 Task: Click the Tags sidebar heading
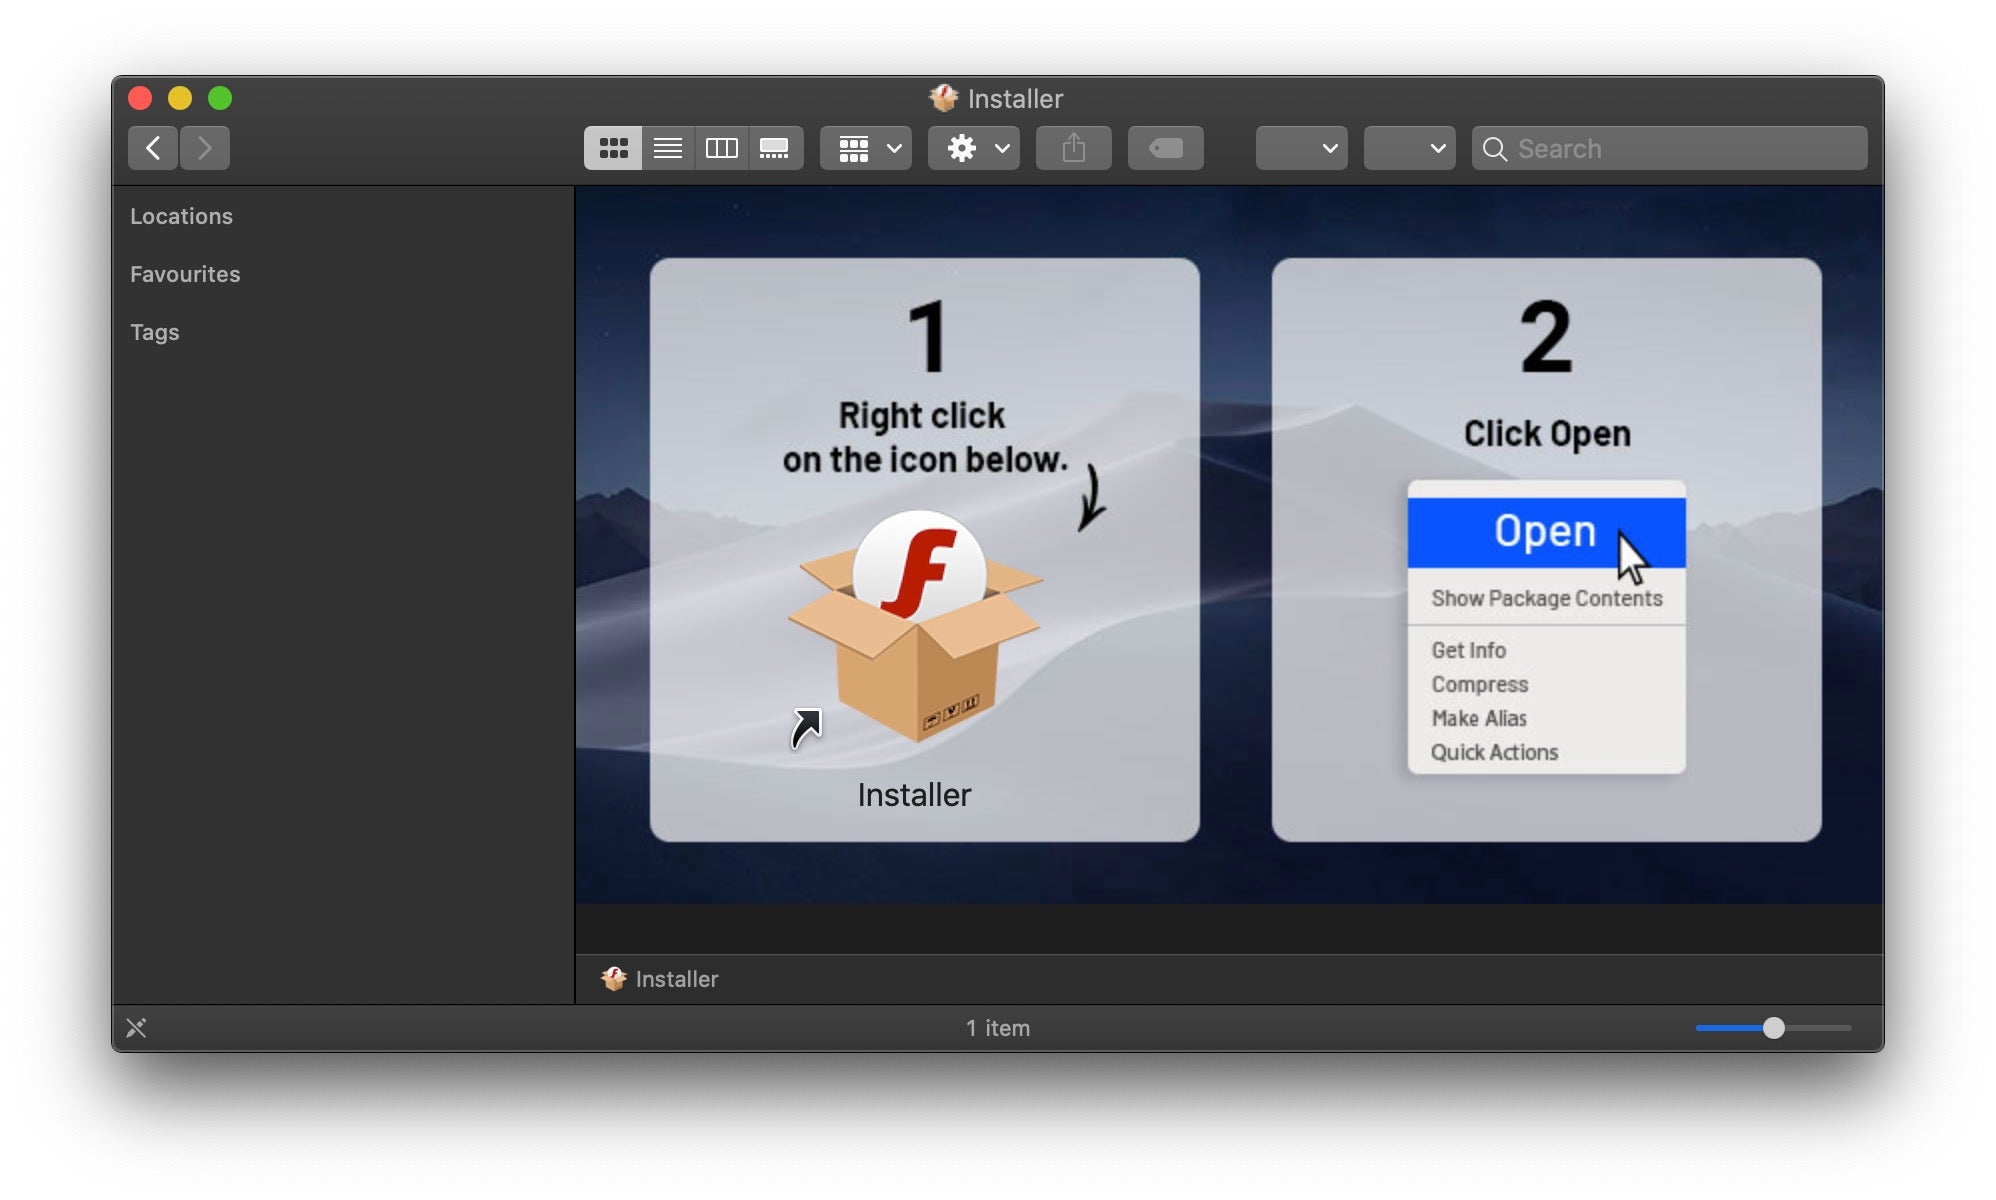[155, 332]
